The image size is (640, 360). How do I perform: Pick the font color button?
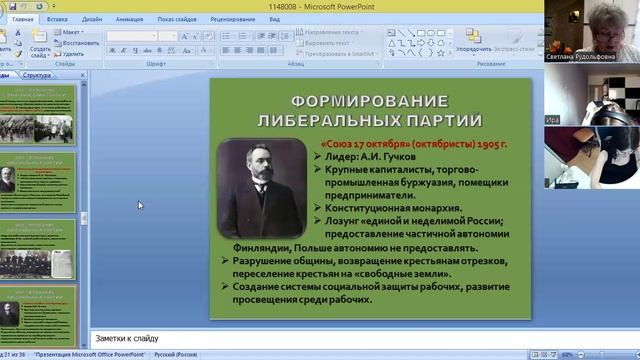click(x=203, y=50)
